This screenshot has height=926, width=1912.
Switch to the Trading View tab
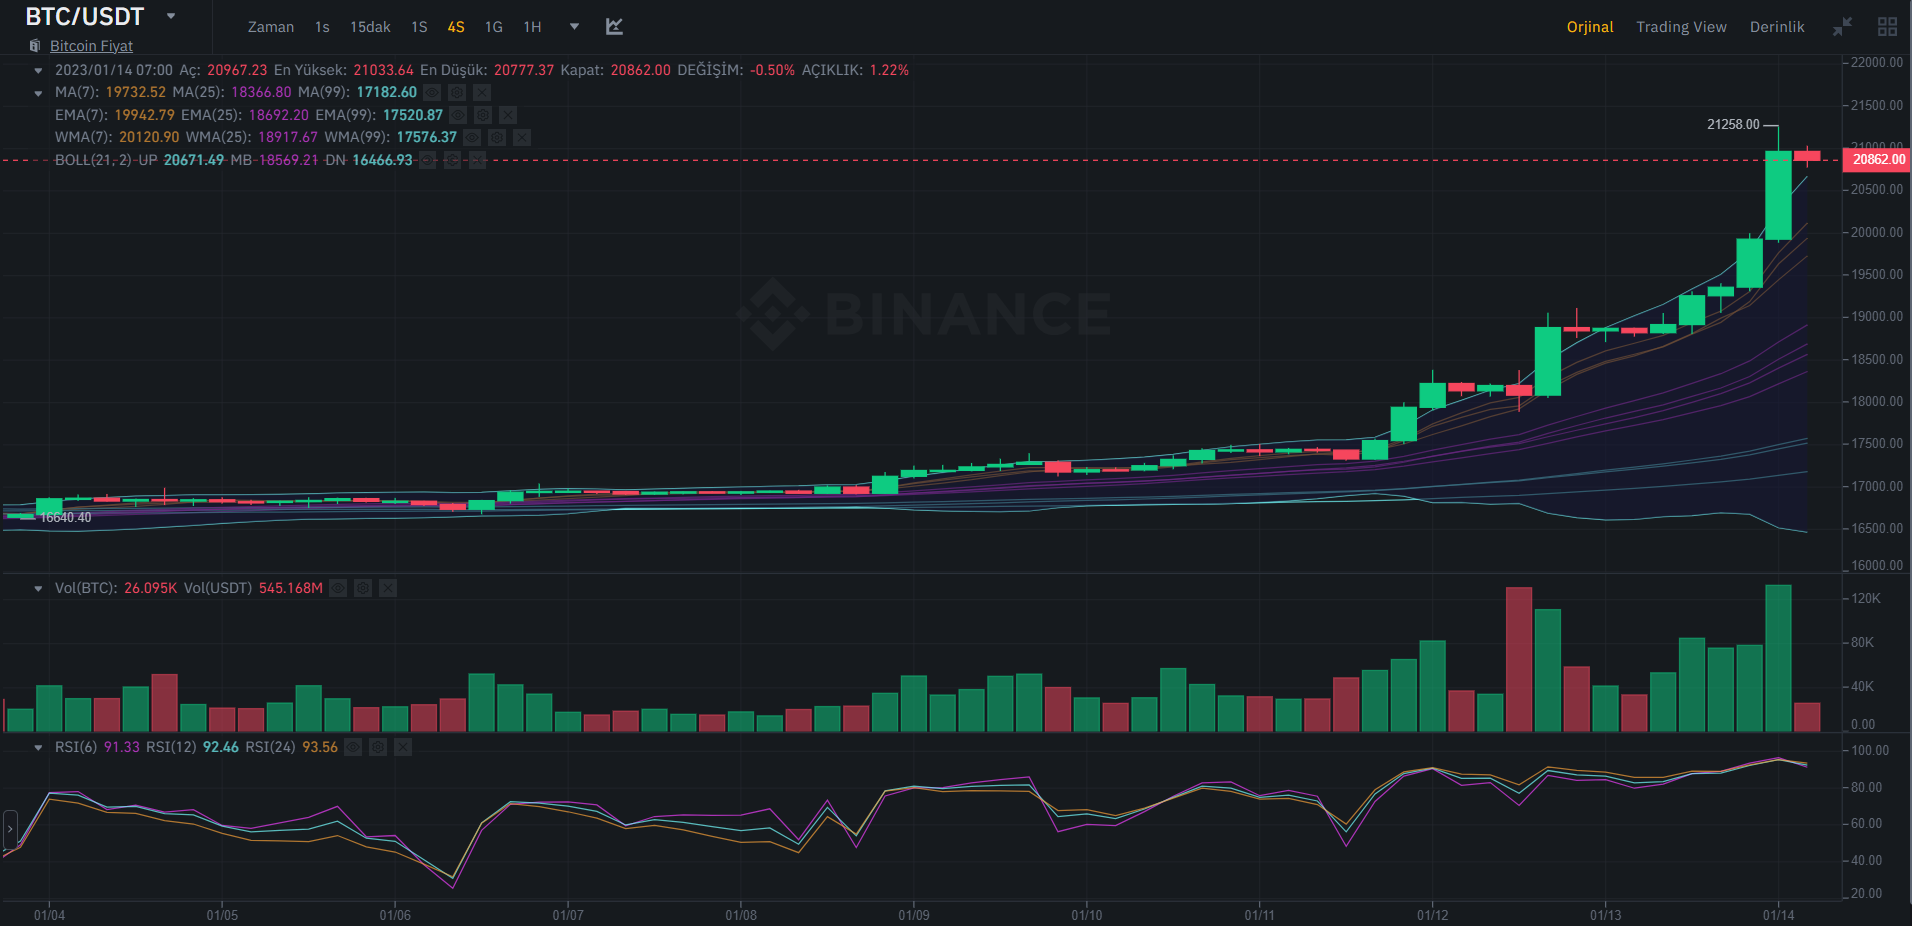[x=1681, y=27]
